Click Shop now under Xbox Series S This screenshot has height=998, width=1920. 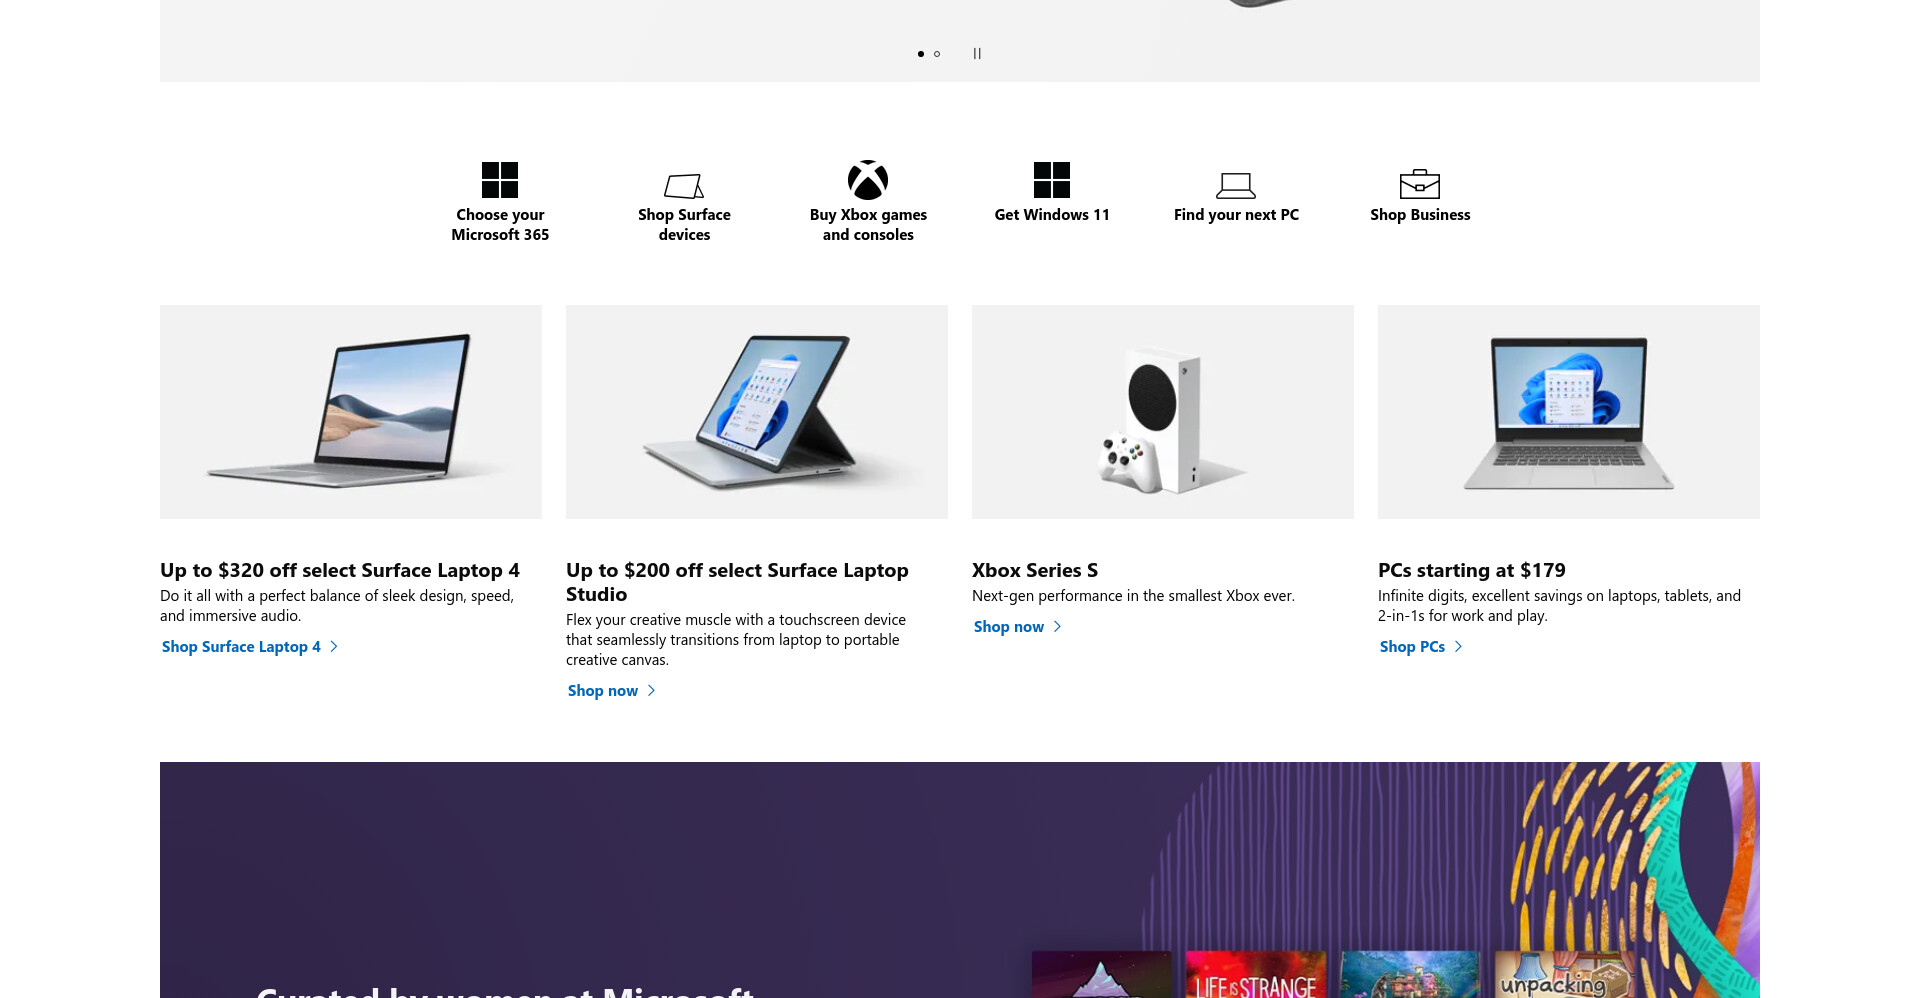click(1009, 627)
